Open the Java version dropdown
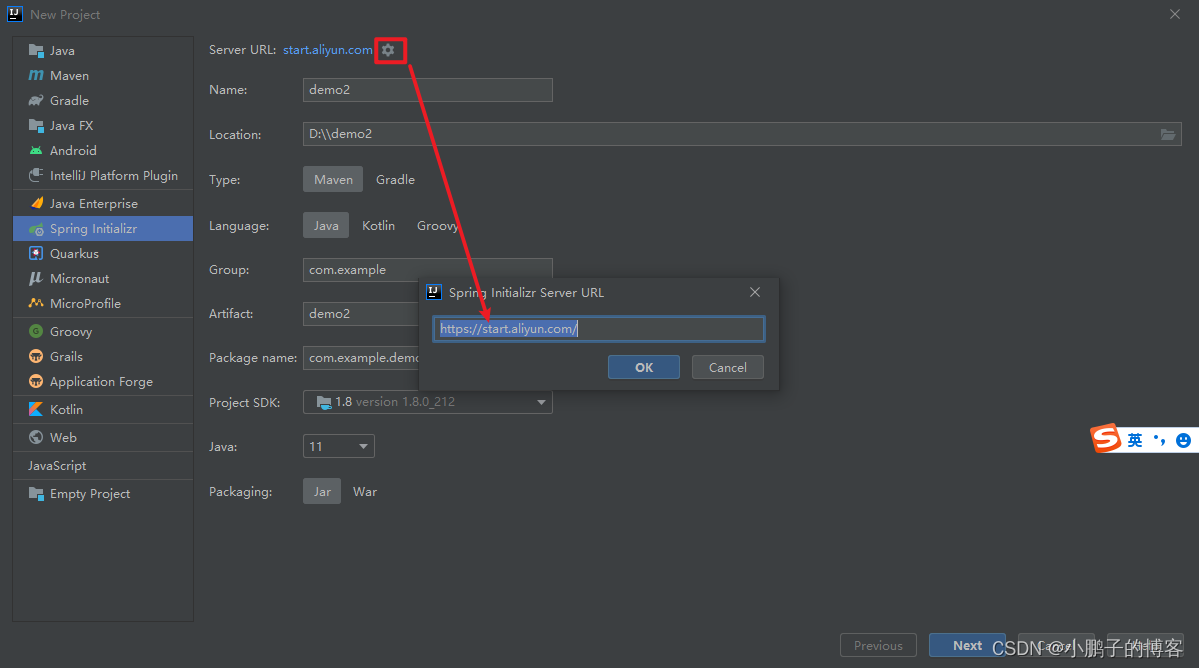The image size is (1199, 668). (x=339, y=446)
